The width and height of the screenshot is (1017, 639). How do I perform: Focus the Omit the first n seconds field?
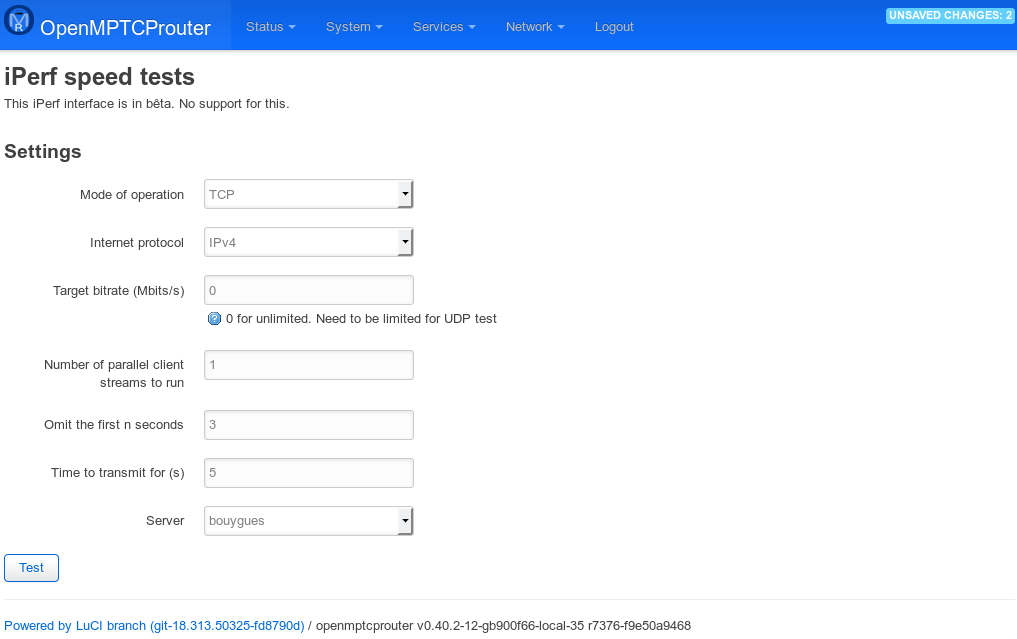tap(309, 425)
